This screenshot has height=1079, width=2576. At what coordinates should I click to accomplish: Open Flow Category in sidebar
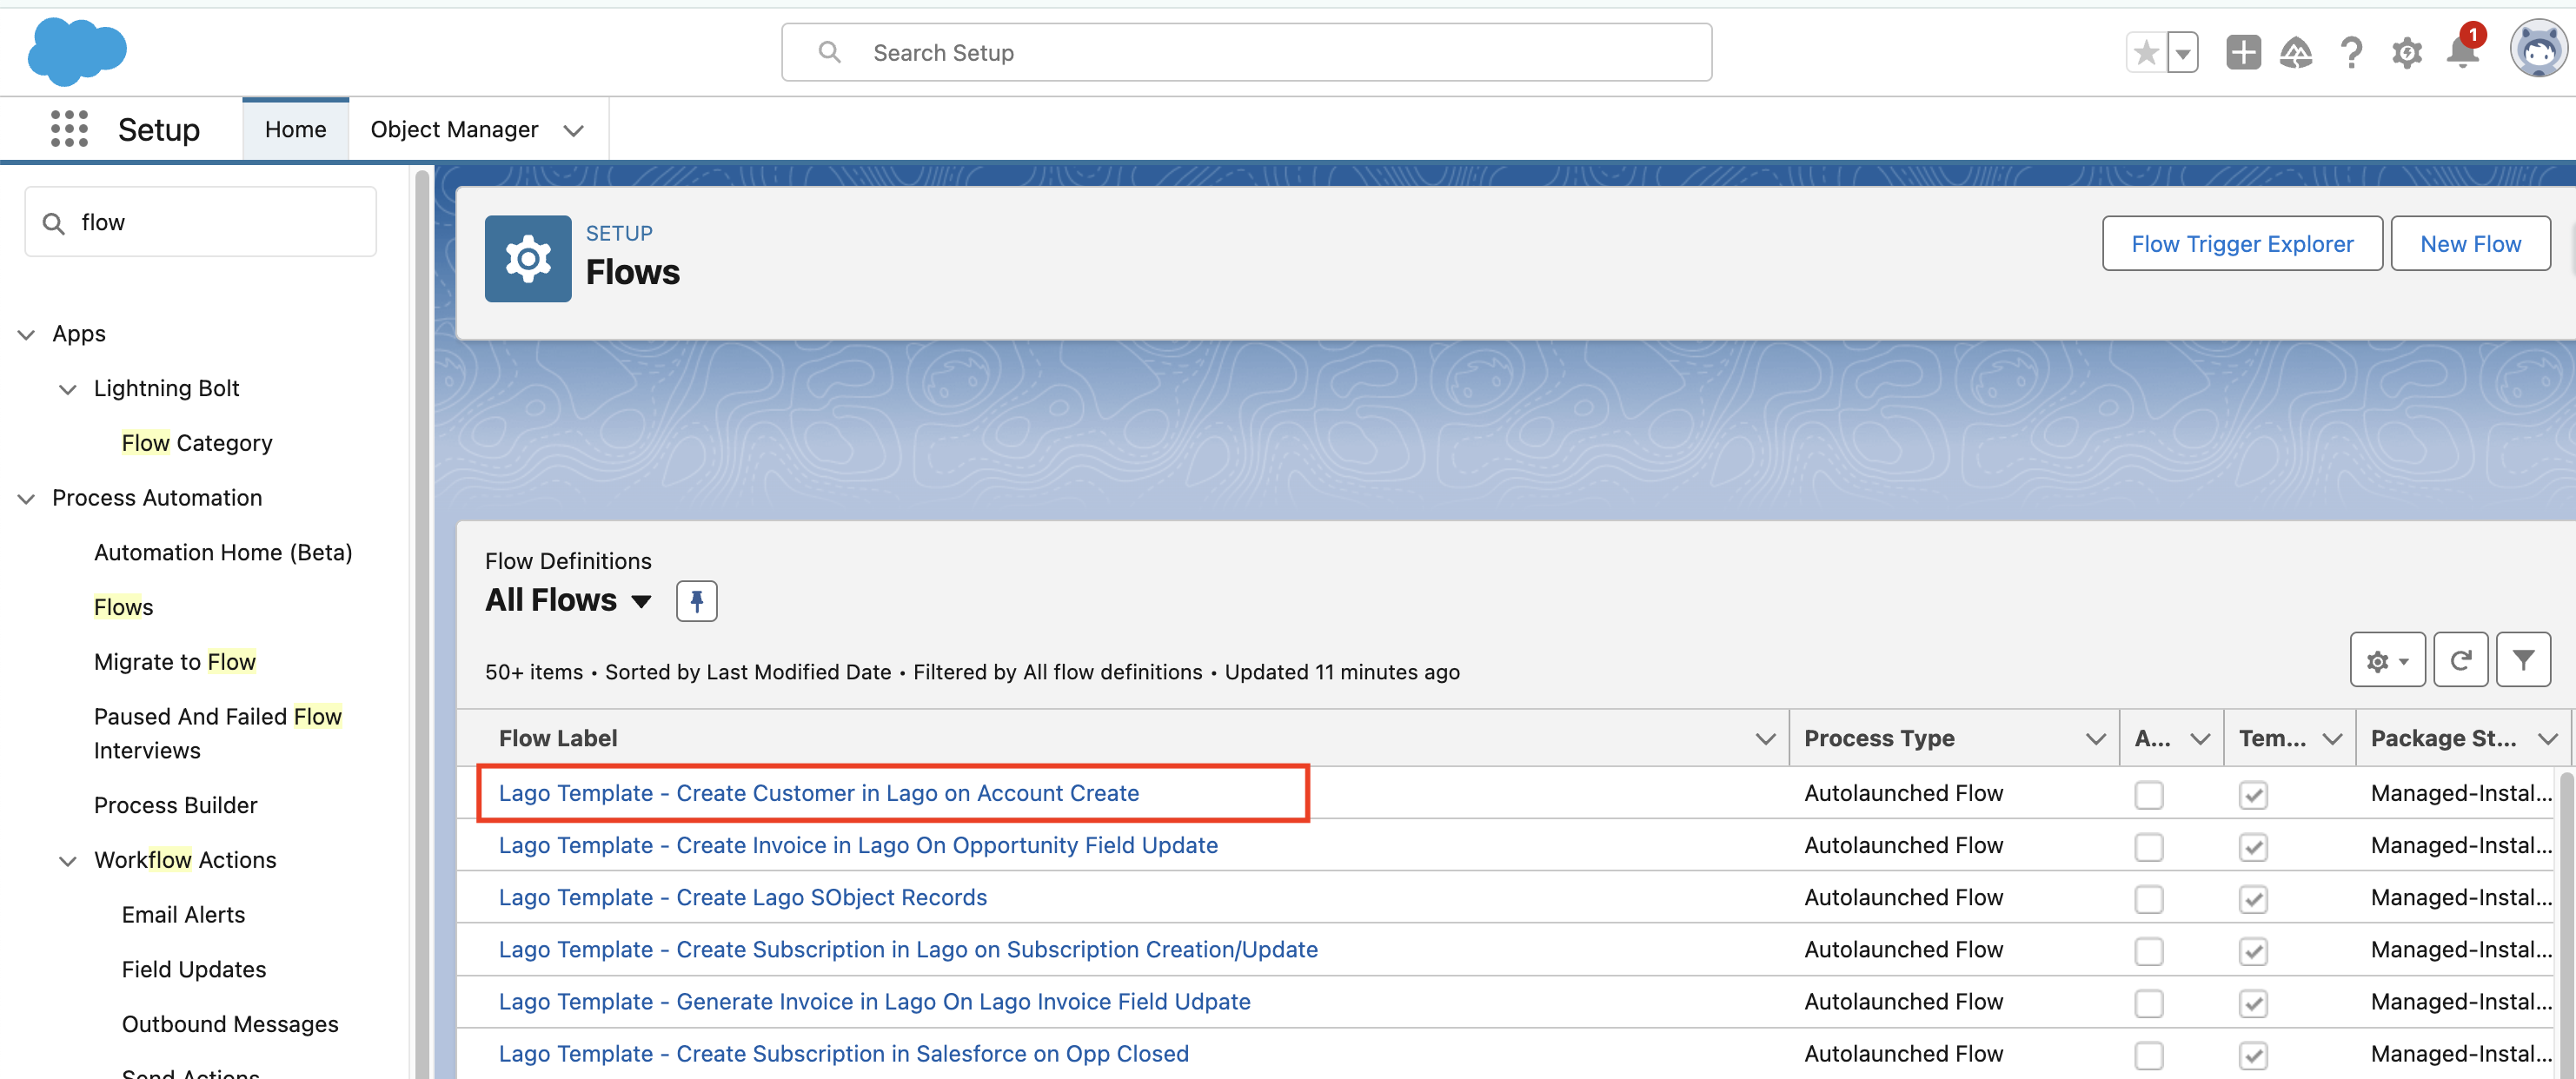pyautogui.click(x=197, y=443)
